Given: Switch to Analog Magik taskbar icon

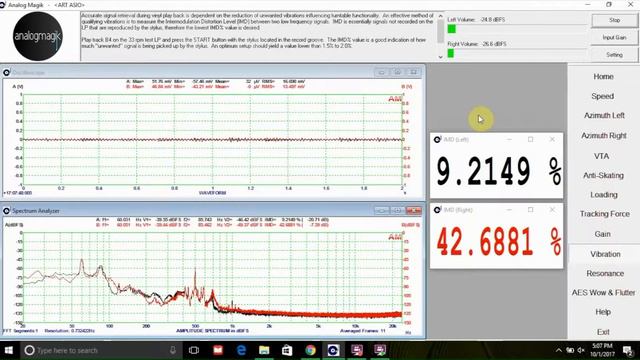Looking at the screenshot, I should (x=333, y=350).
